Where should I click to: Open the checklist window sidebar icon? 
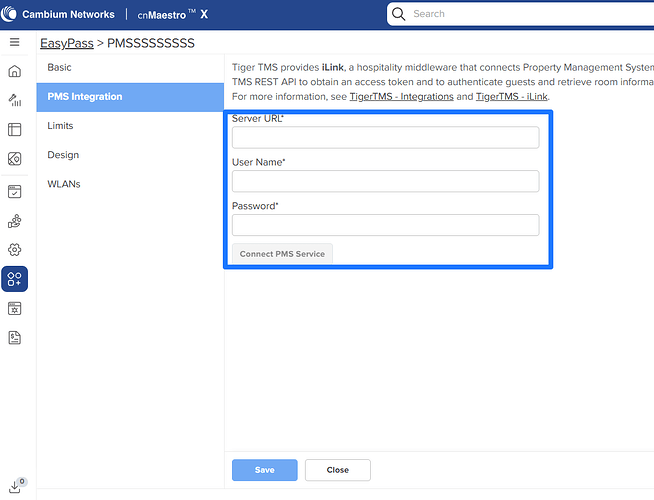(x=15, y=192)
